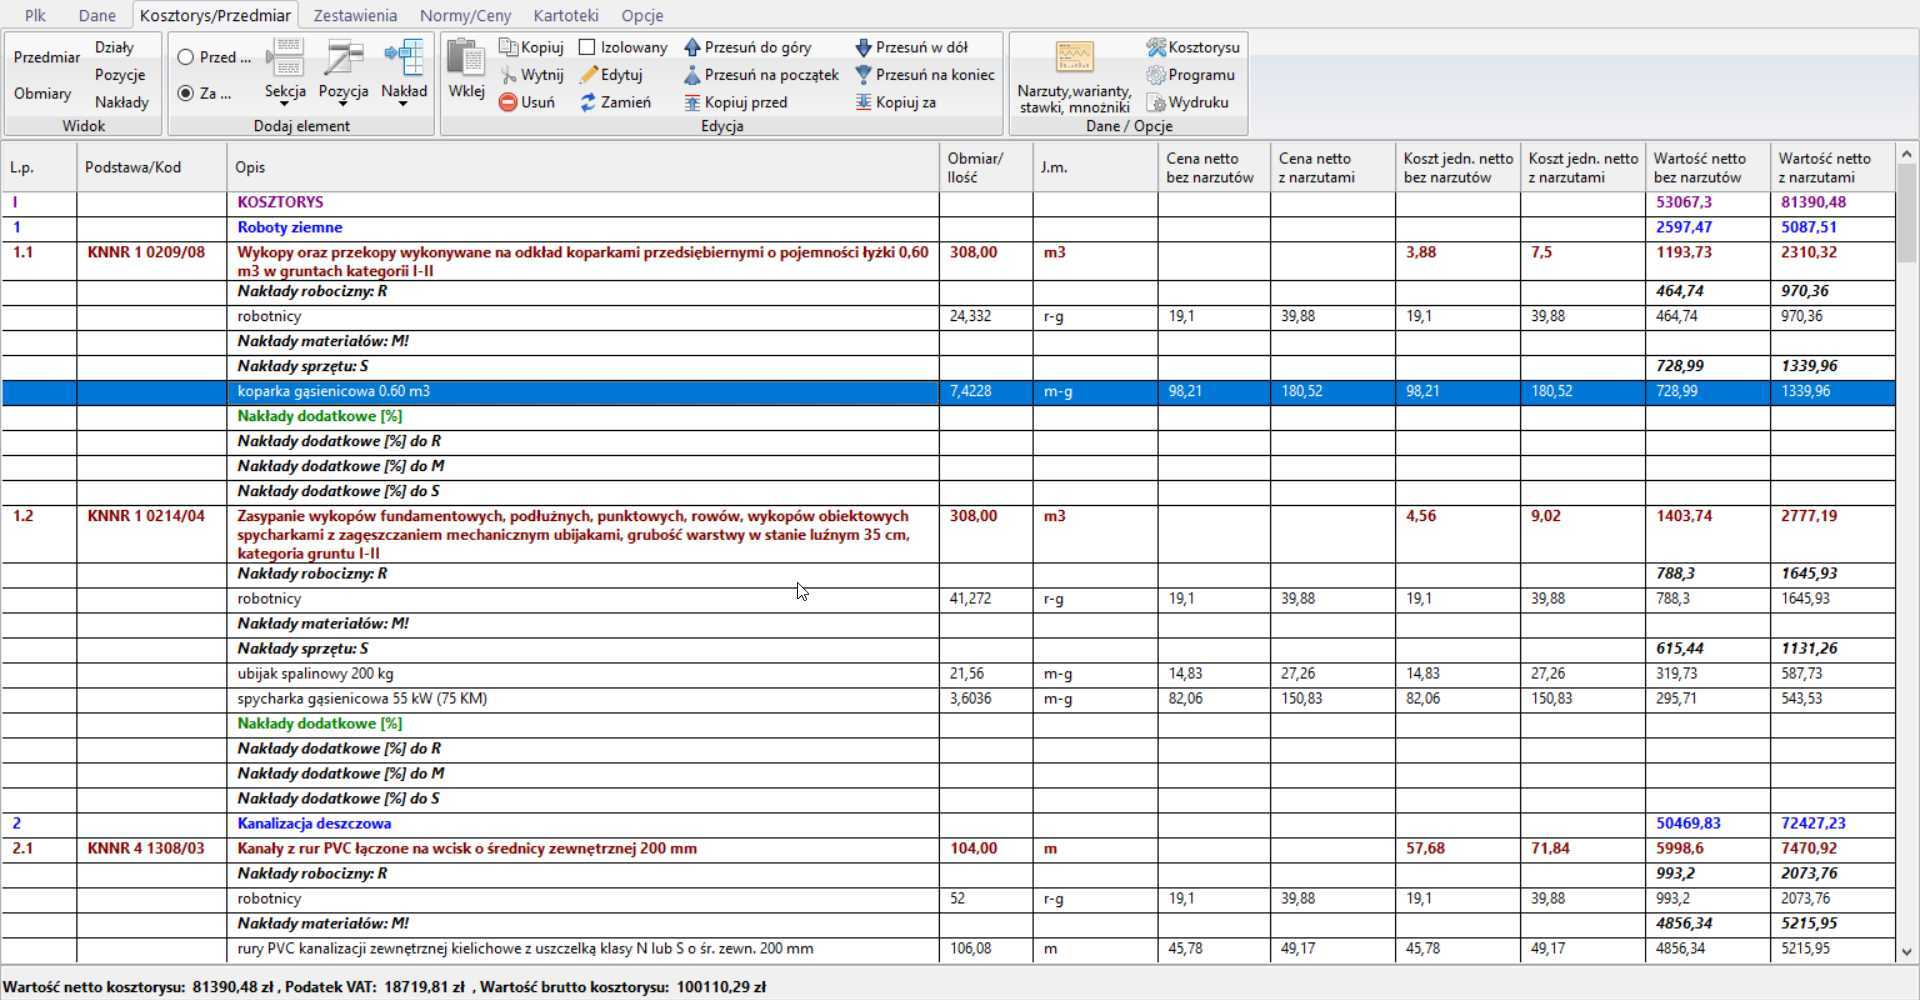Image resolution: width=1920 pixels, height=1000 pixels.
Task: Expand the Sekcja dropdown arrow
Action: click(x=285, y=104)
